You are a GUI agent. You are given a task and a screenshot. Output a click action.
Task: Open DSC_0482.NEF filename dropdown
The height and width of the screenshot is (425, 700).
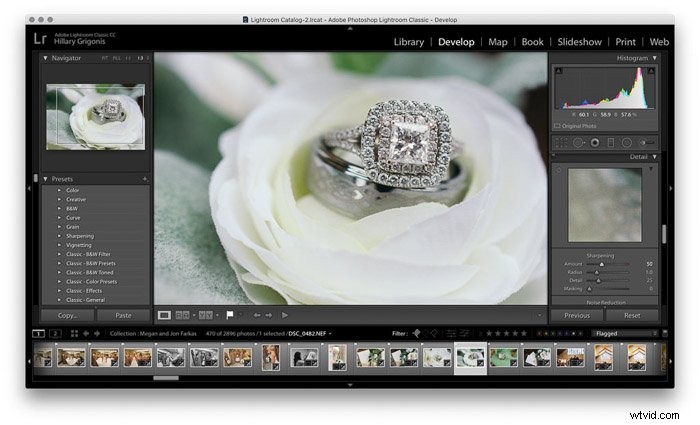(330, 334)
